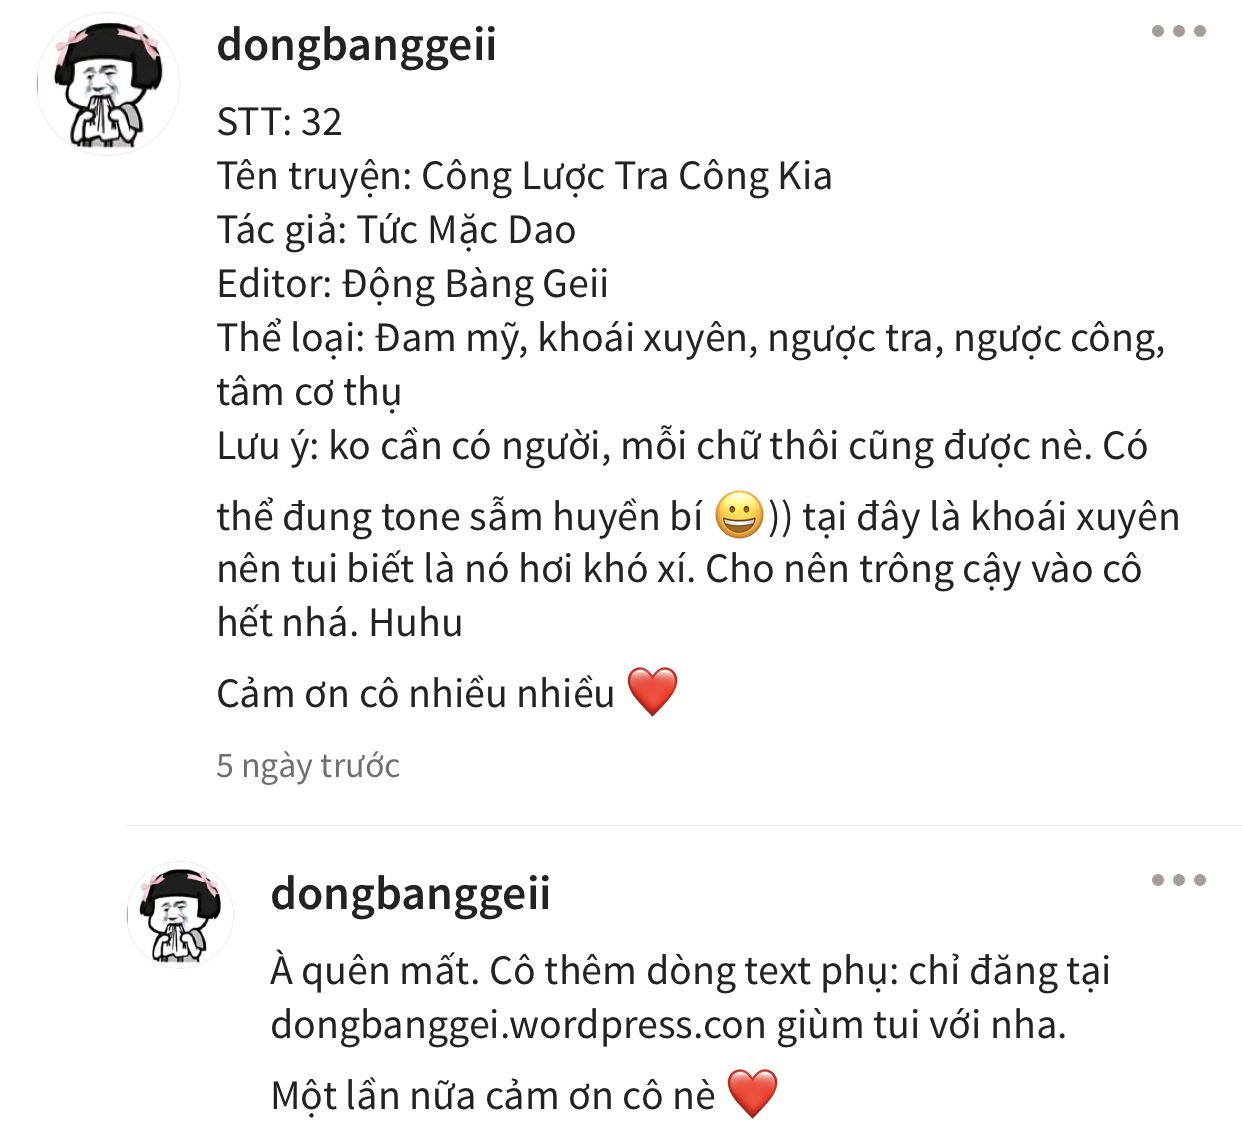Screen dimensions: 1242x1145
Task: Click the red heart ending the reply
Action: (752, 1094)
